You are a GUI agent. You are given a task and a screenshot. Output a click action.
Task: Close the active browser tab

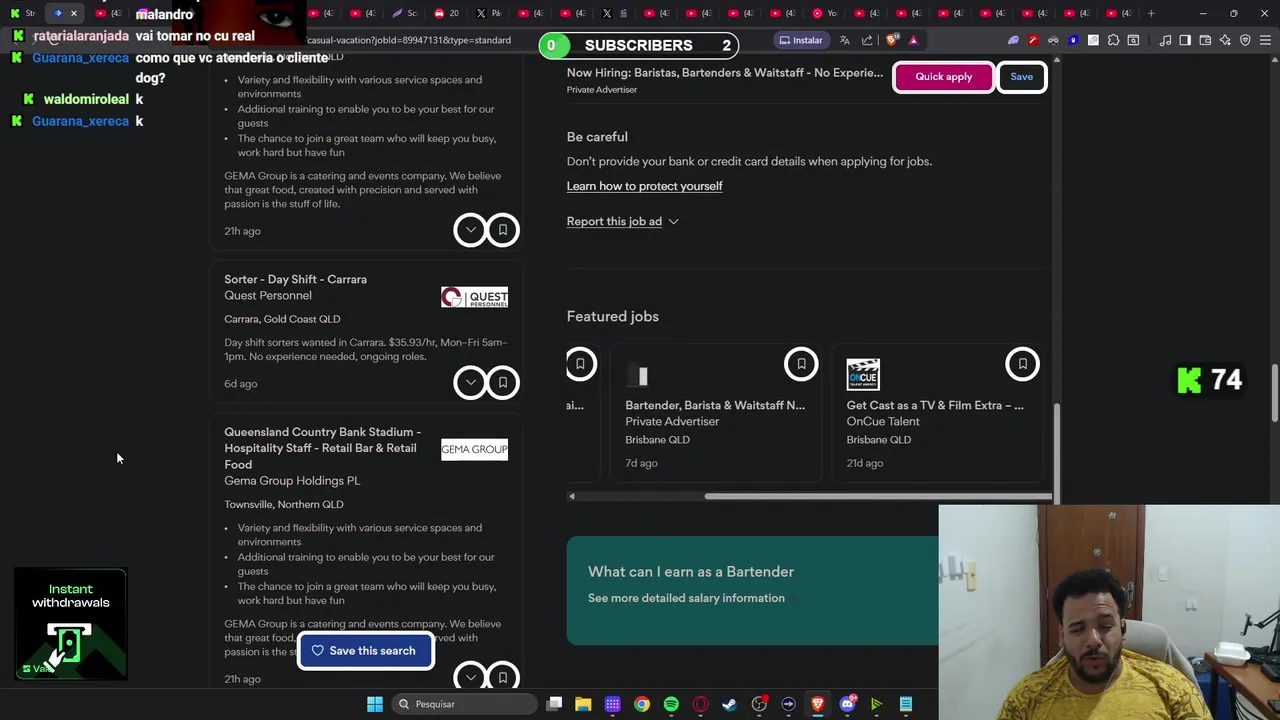(x=74, y=13)
